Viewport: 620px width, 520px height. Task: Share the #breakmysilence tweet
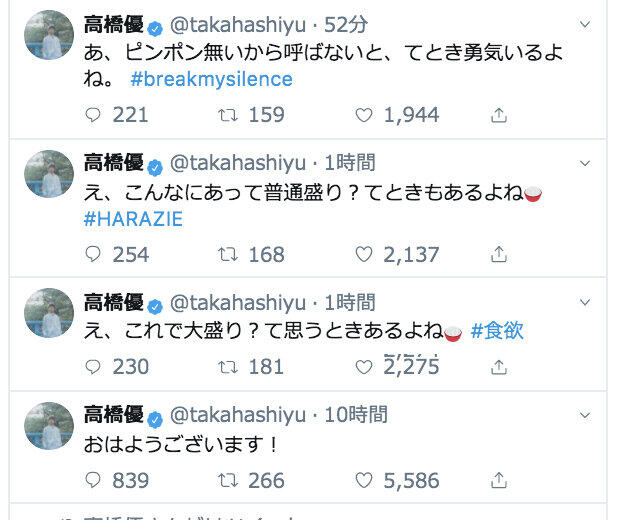[x=499, y=115]
